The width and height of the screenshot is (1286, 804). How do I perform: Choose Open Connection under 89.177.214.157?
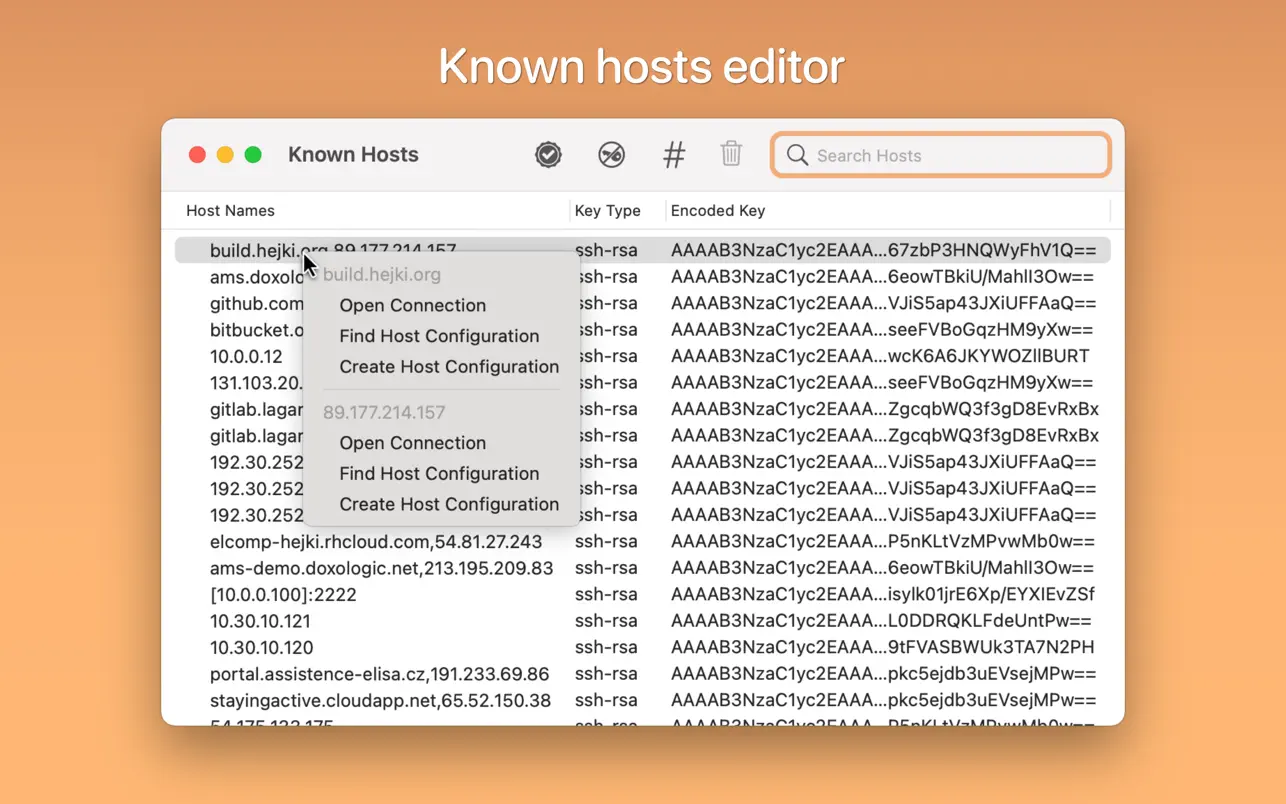click(412, 443)
